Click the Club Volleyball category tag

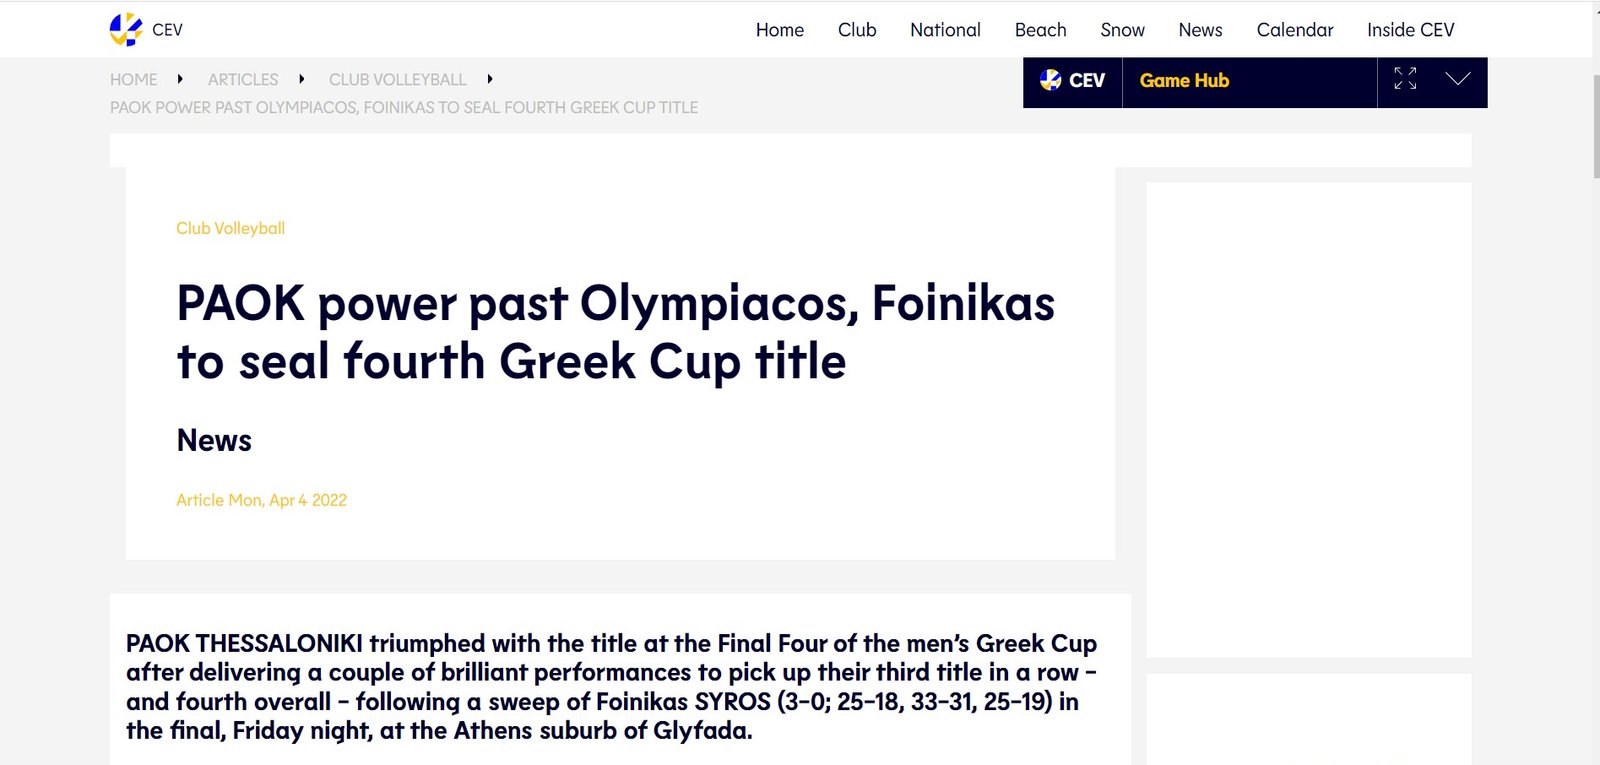point(231,228)
